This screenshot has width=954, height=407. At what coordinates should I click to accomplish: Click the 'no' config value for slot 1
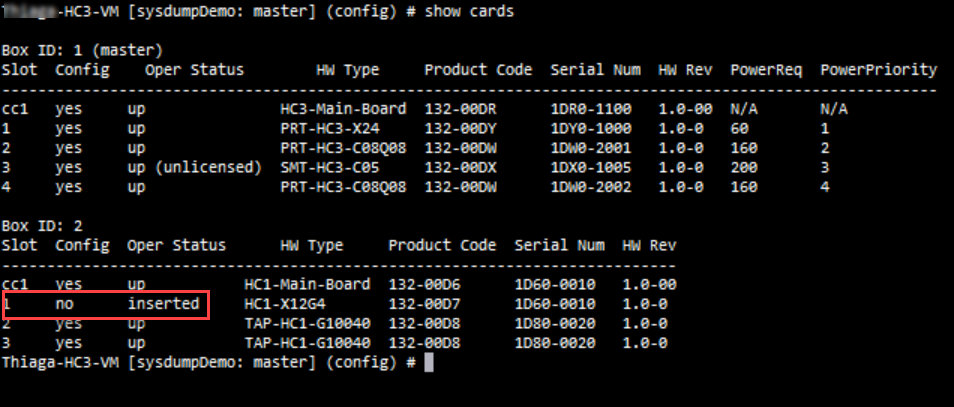click(x=64, y=304)
